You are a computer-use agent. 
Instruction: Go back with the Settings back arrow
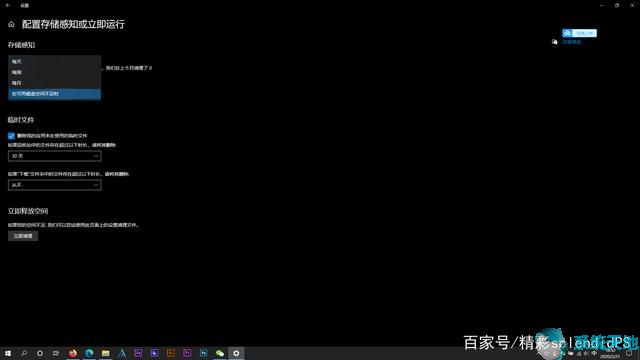[x=8, y=5]
